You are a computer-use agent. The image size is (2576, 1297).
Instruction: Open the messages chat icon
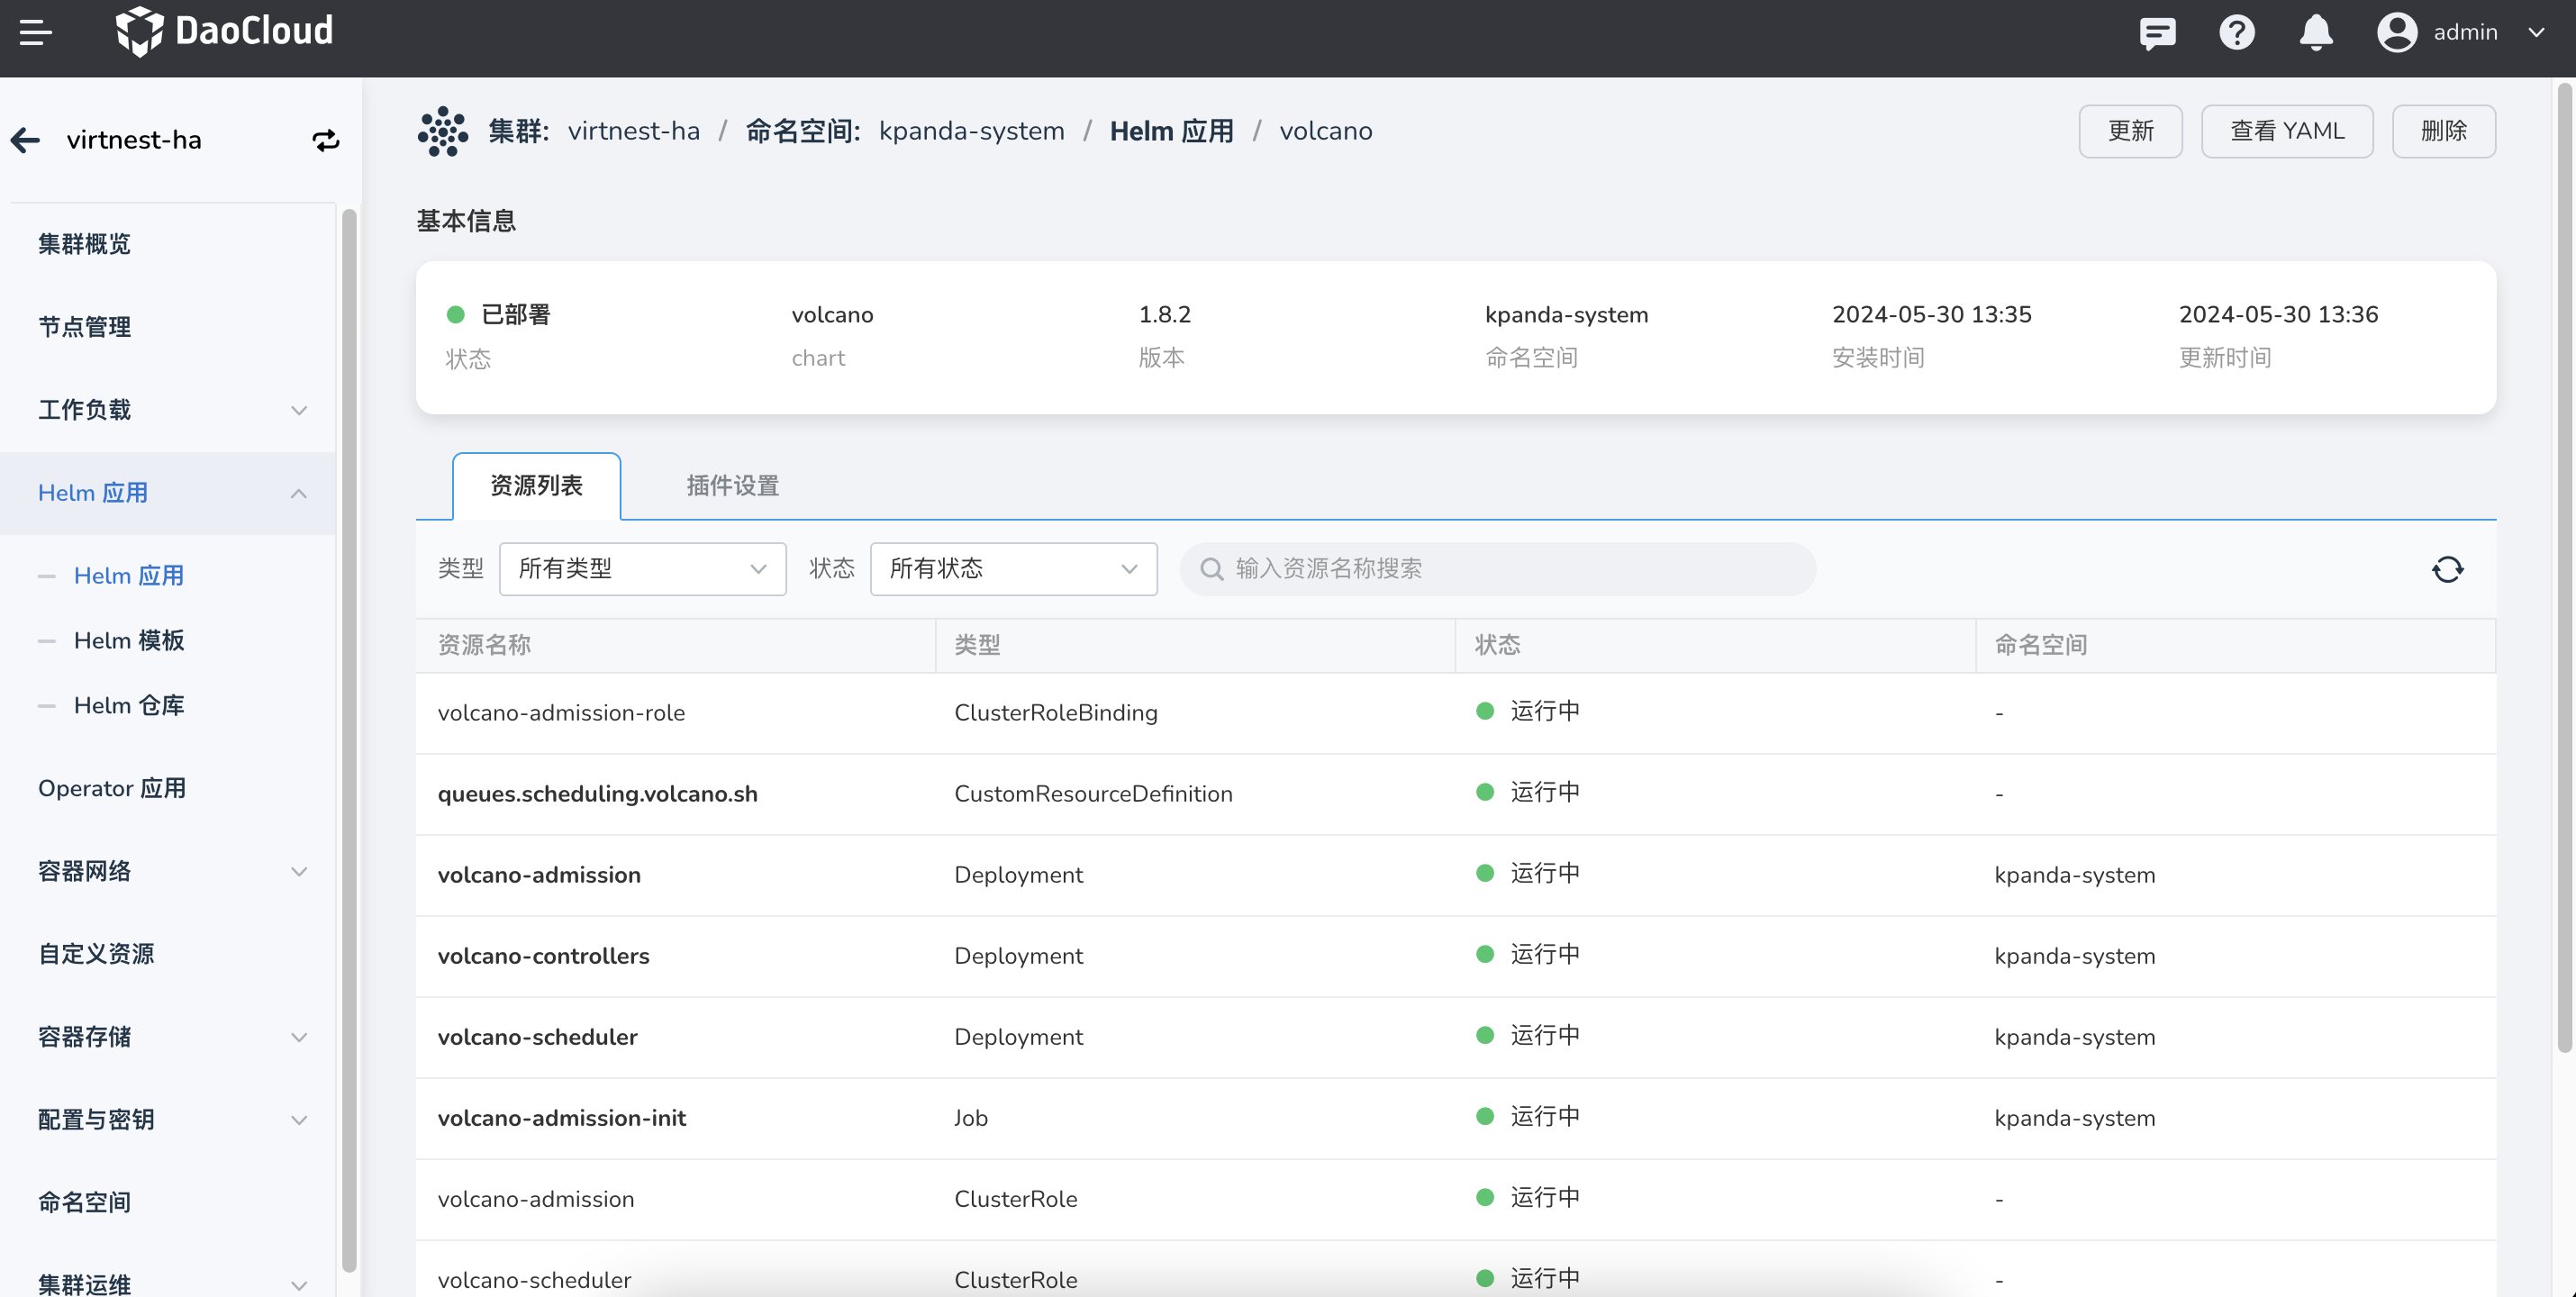(2157, 33)
